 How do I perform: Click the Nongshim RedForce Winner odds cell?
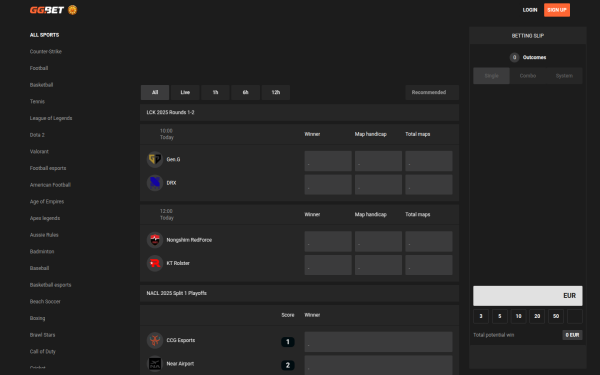[x=328, y=241]
